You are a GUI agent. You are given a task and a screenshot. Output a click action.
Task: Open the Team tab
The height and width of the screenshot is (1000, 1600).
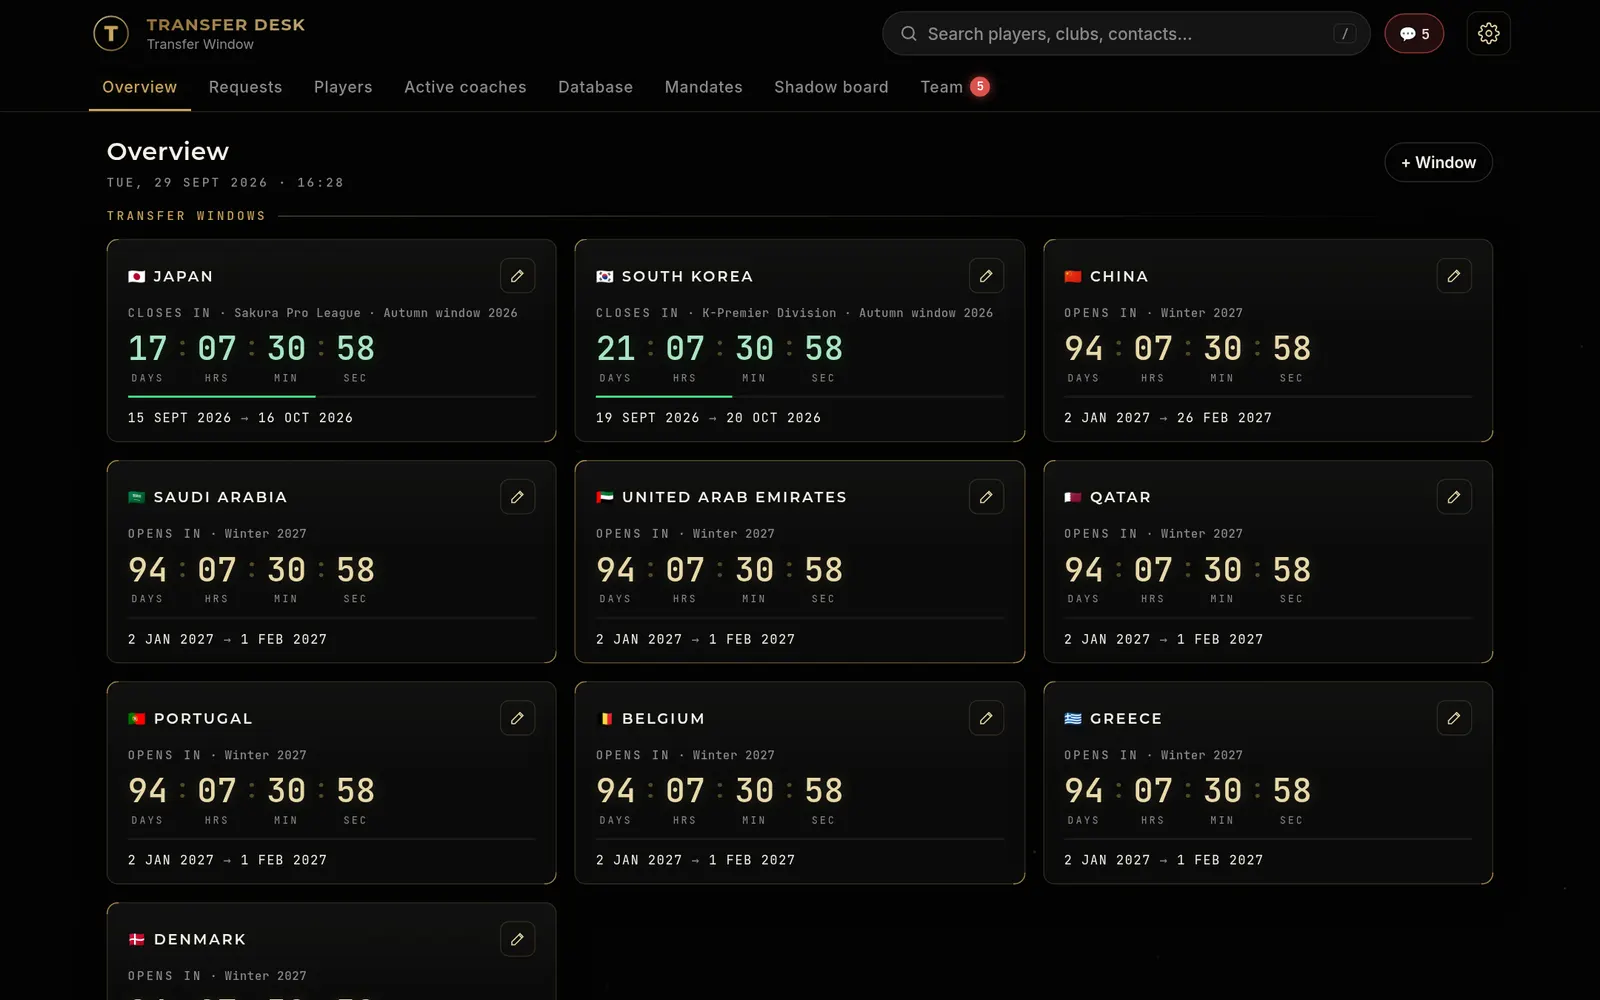[954, 87]
